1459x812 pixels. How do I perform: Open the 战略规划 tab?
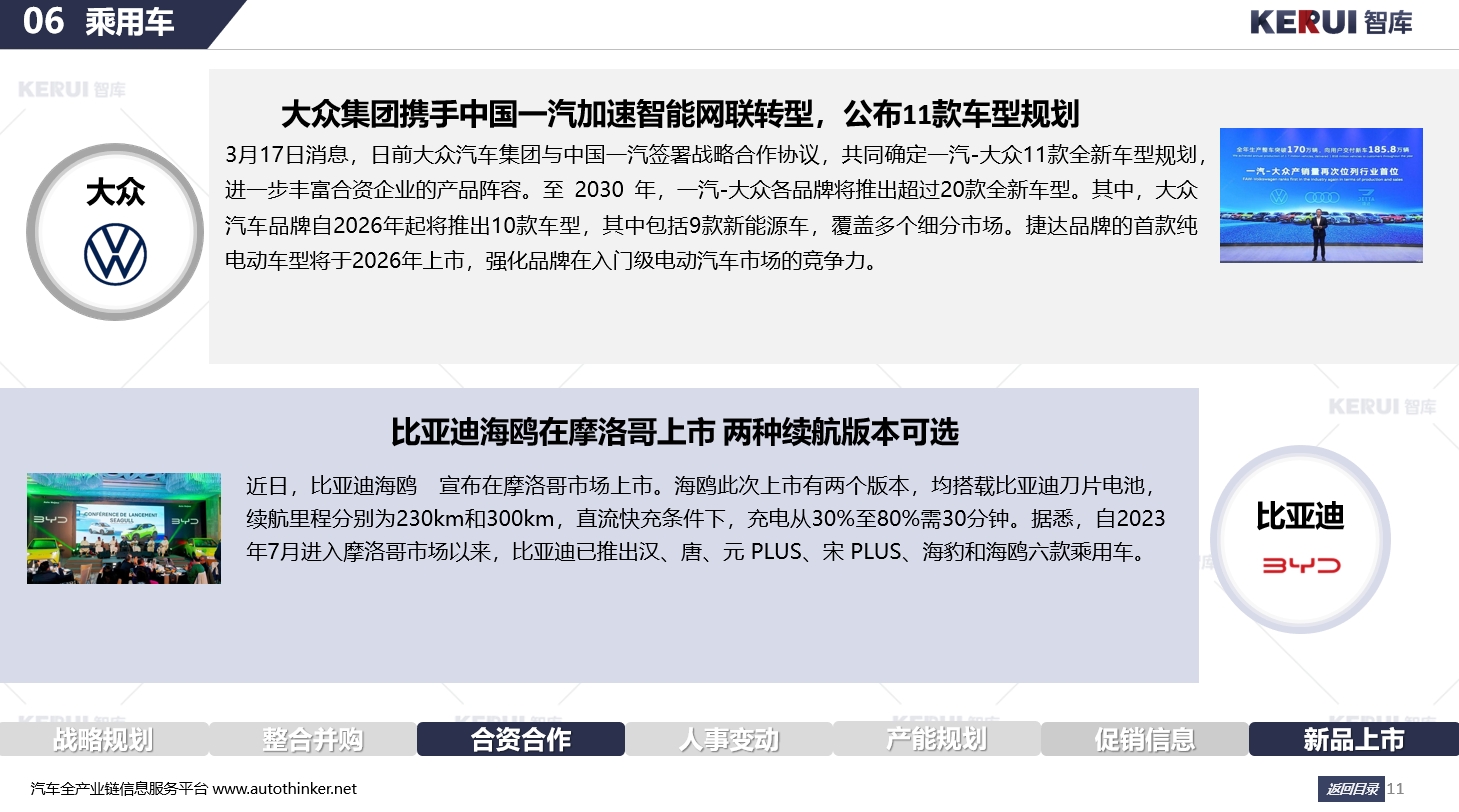tap(104, 739)
